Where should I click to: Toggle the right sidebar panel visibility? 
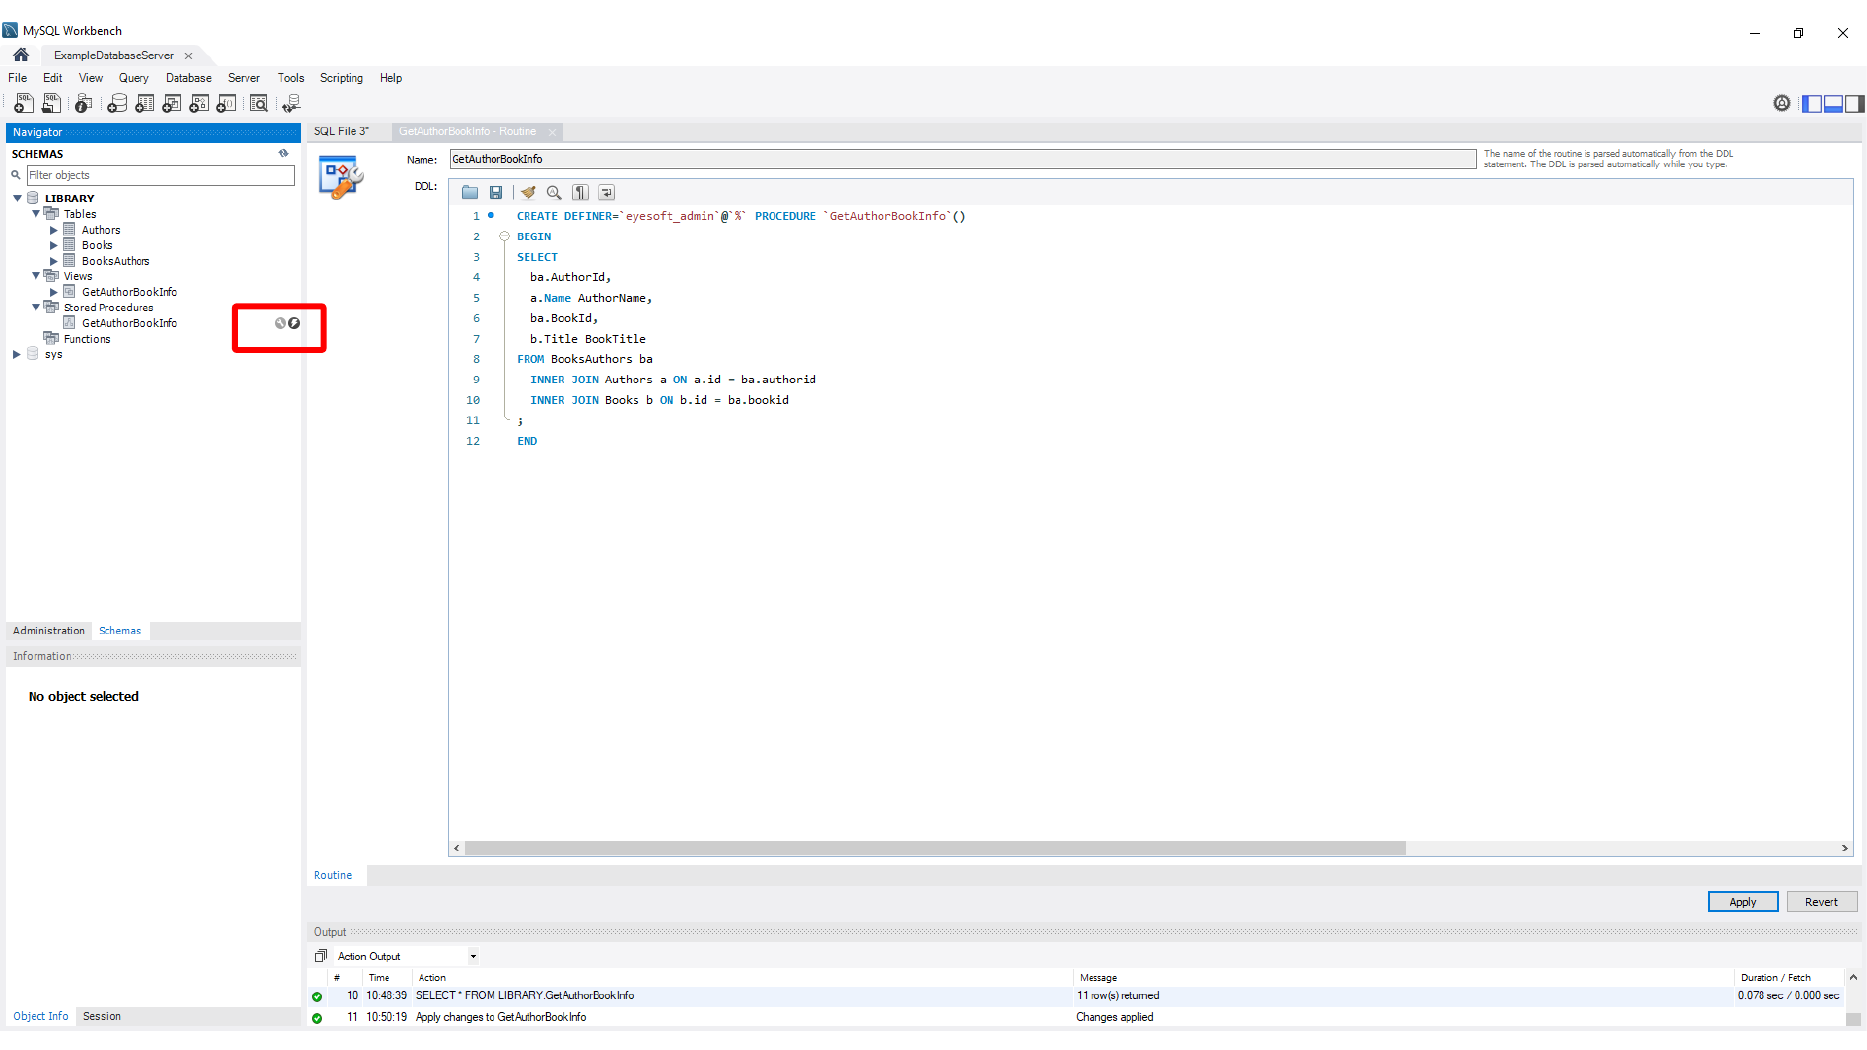pos(1854,103)
